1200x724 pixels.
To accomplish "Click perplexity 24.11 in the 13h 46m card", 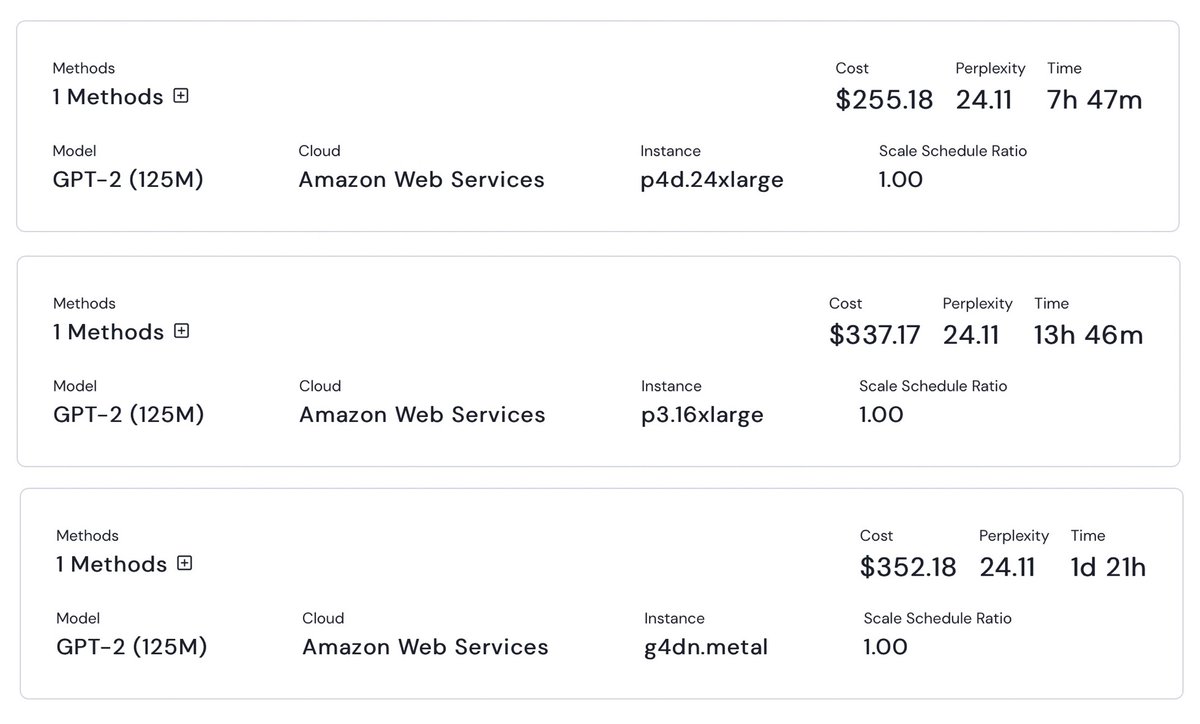I will click(x=971, y=335).
